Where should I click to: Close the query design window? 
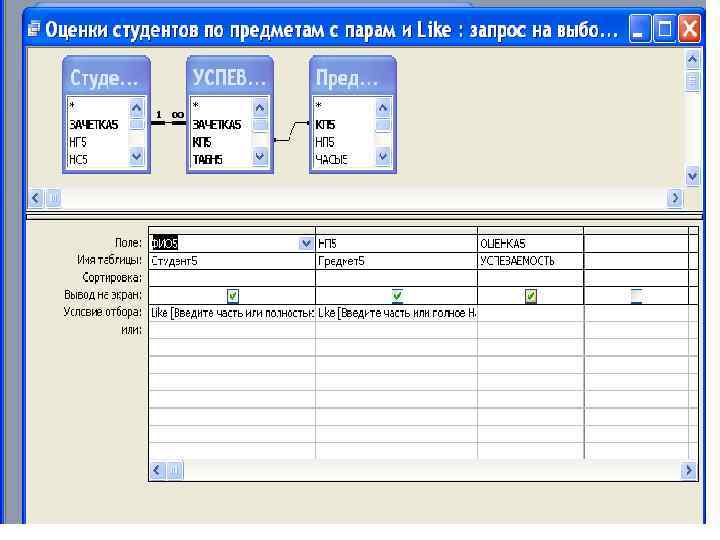689,29
